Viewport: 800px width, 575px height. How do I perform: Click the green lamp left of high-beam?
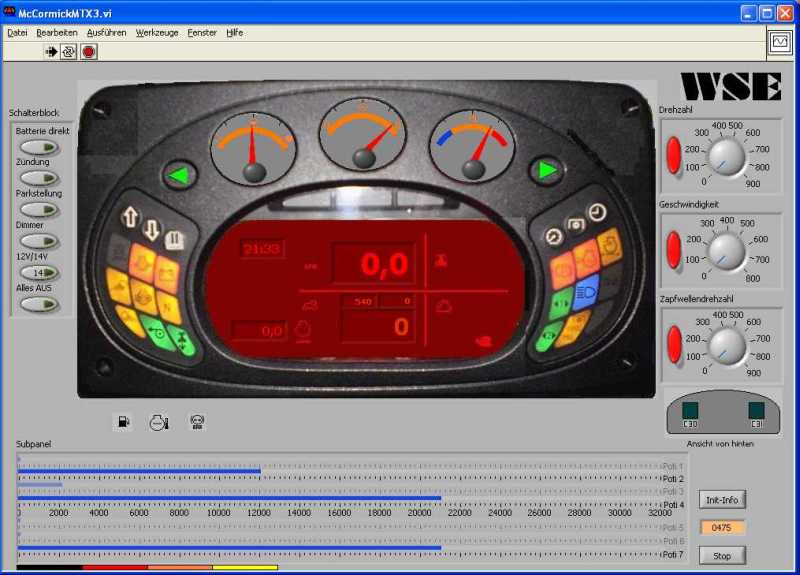561,304
